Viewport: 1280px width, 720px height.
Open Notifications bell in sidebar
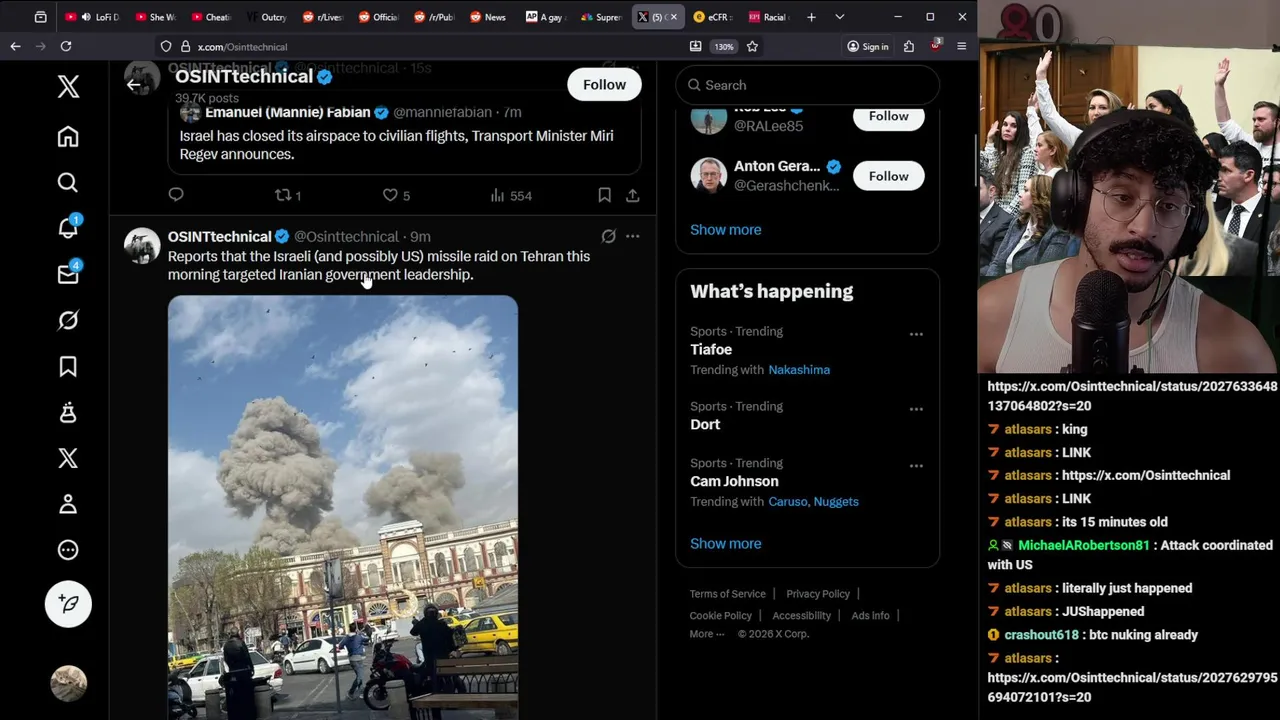(68, 227)
